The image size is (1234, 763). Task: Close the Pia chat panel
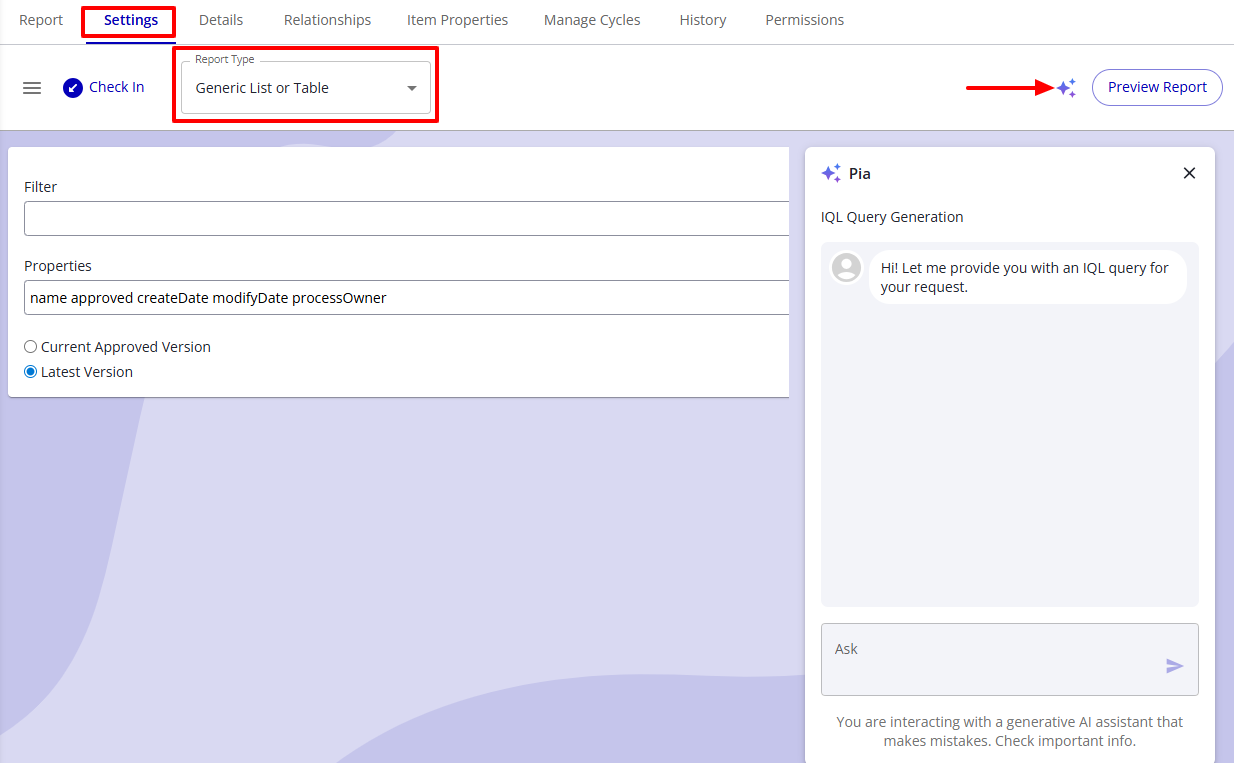click(x=1189, y=173)
